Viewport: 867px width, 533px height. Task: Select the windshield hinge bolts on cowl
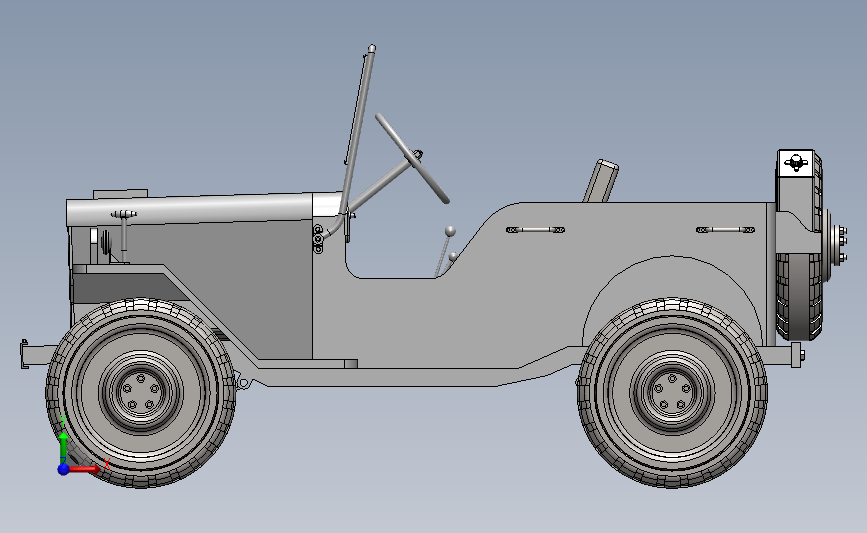[318, 239]
